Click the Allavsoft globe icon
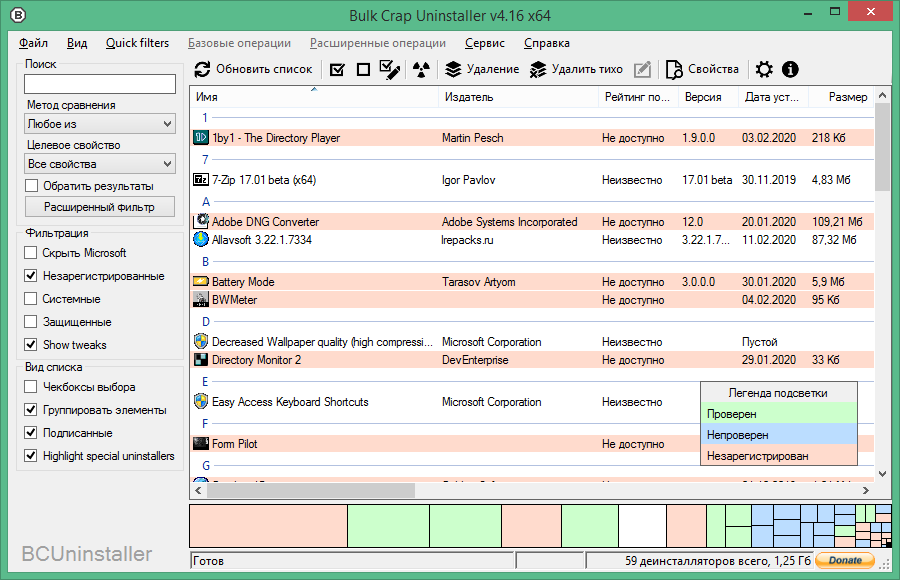The width and height of the screenshot is (900, 580). pos(201,239)
